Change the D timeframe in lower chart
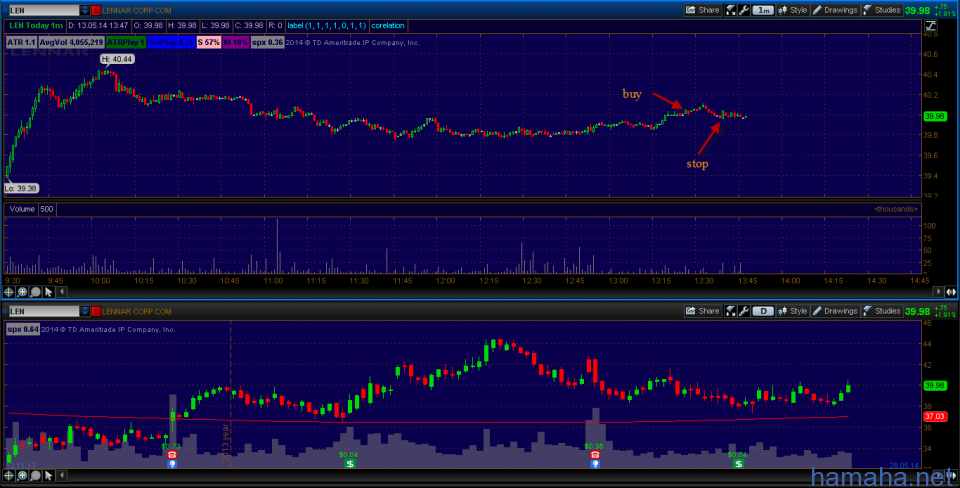Image resolution: width=960 pixels, height=488 pixels. (763, 311)
